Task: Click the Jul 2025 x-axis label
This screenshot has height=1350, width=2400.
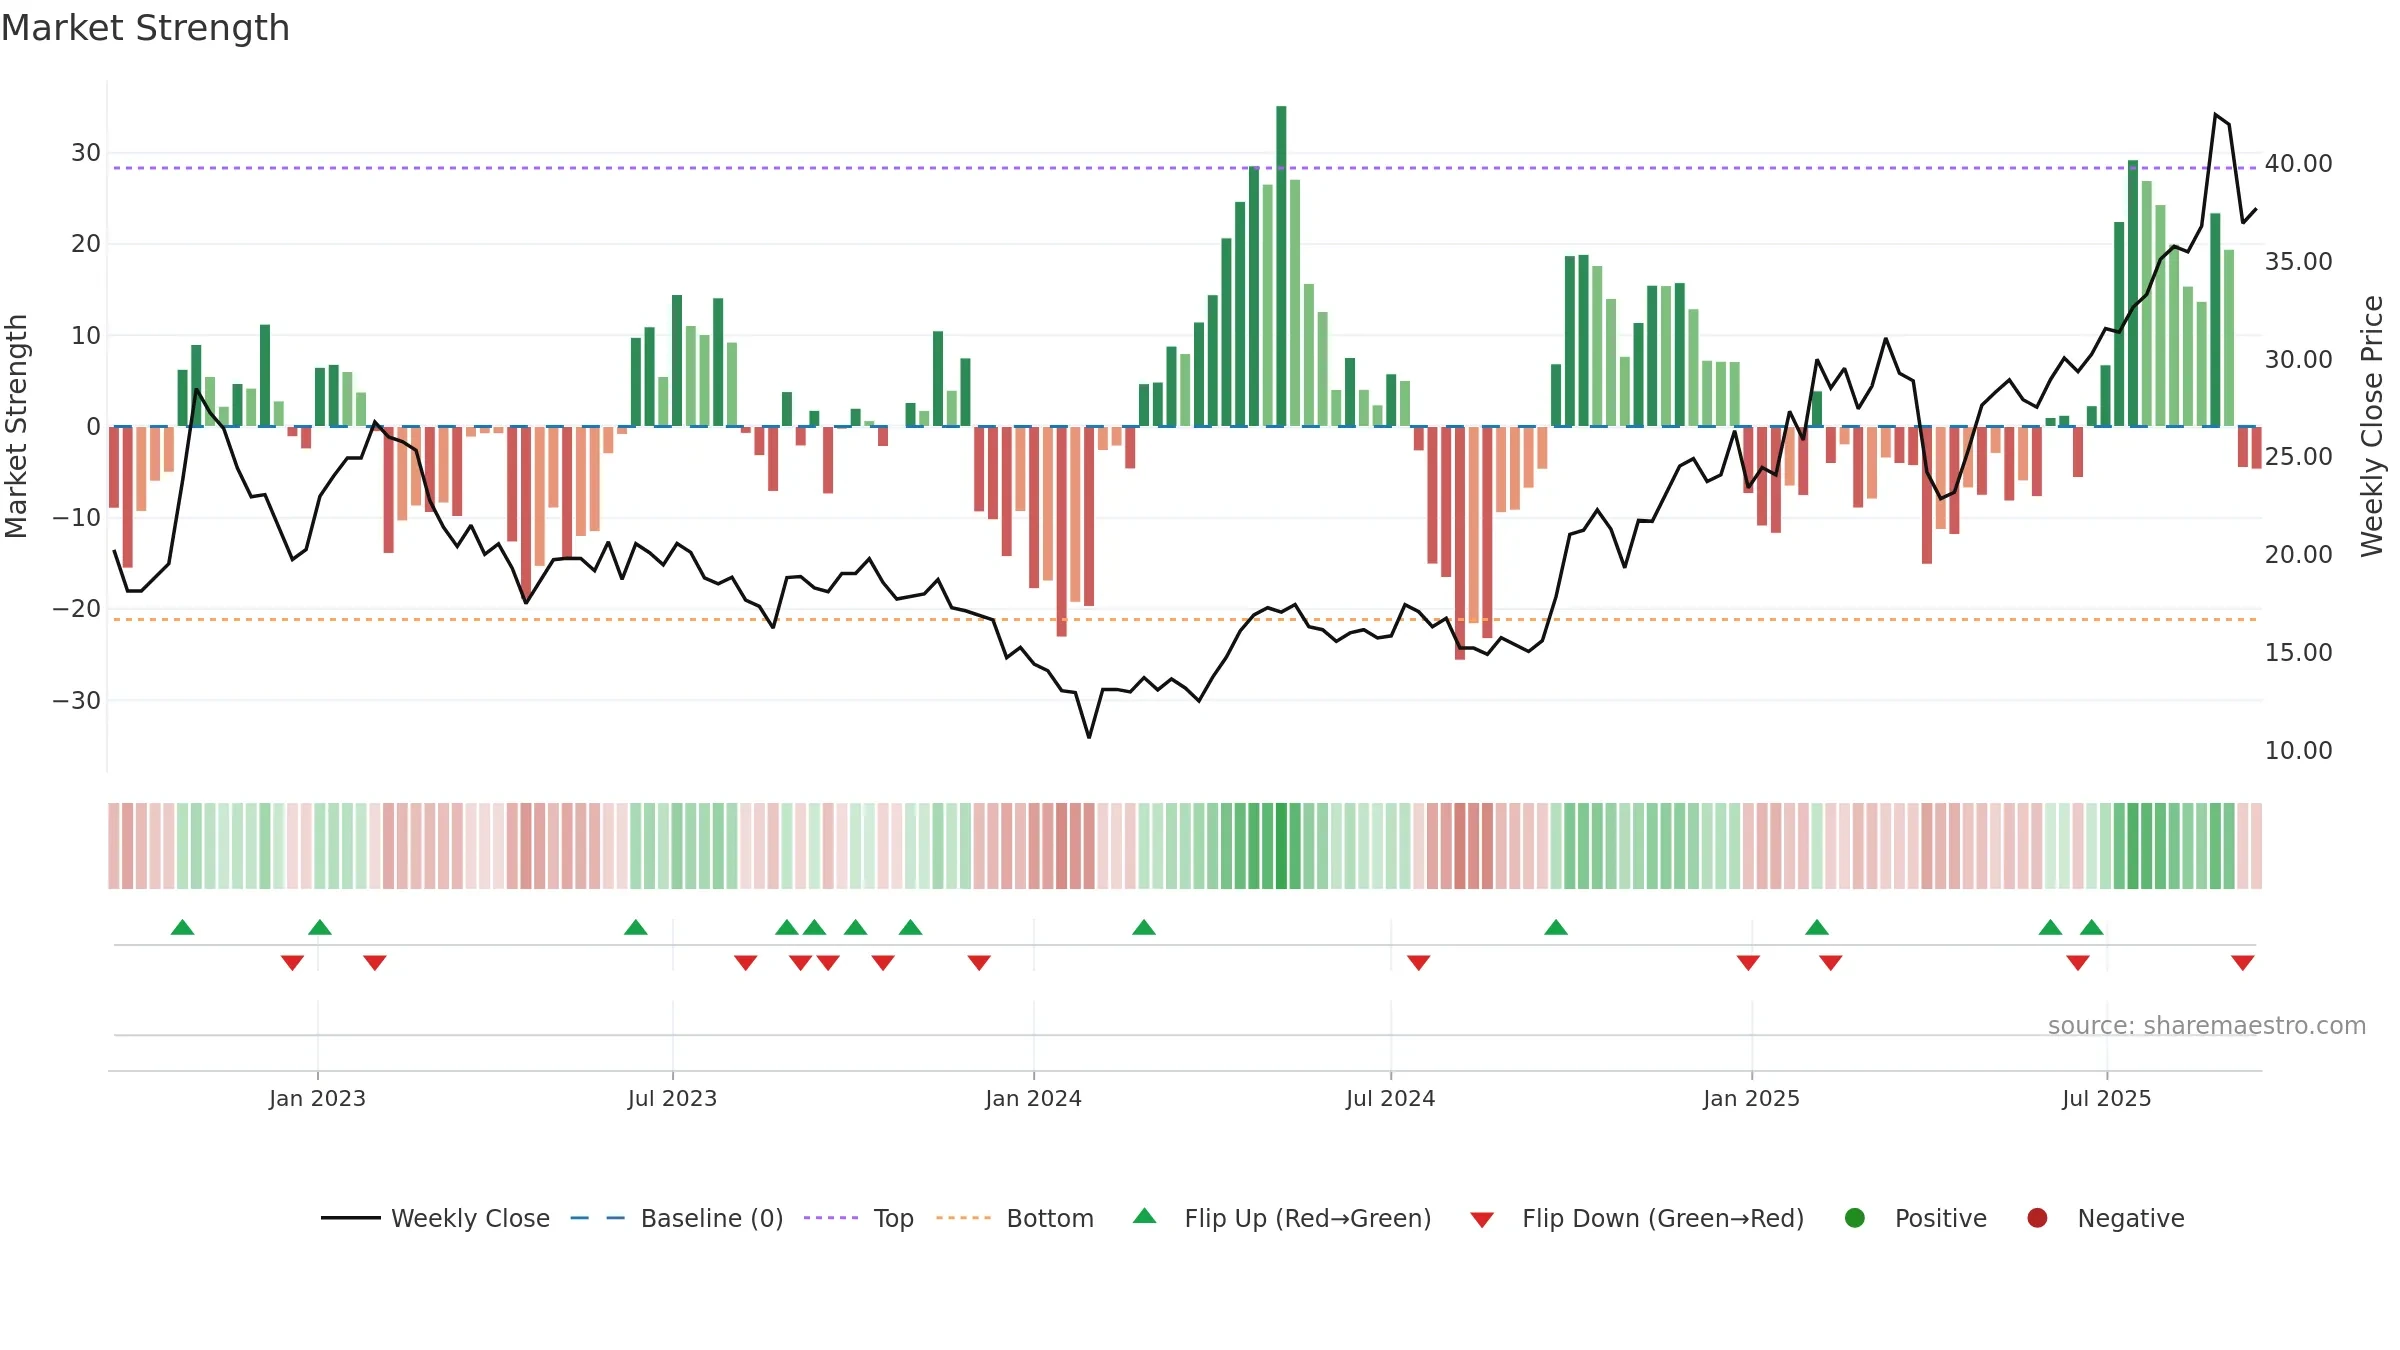Action: pyautogui.click(x=2106, y=1098)
